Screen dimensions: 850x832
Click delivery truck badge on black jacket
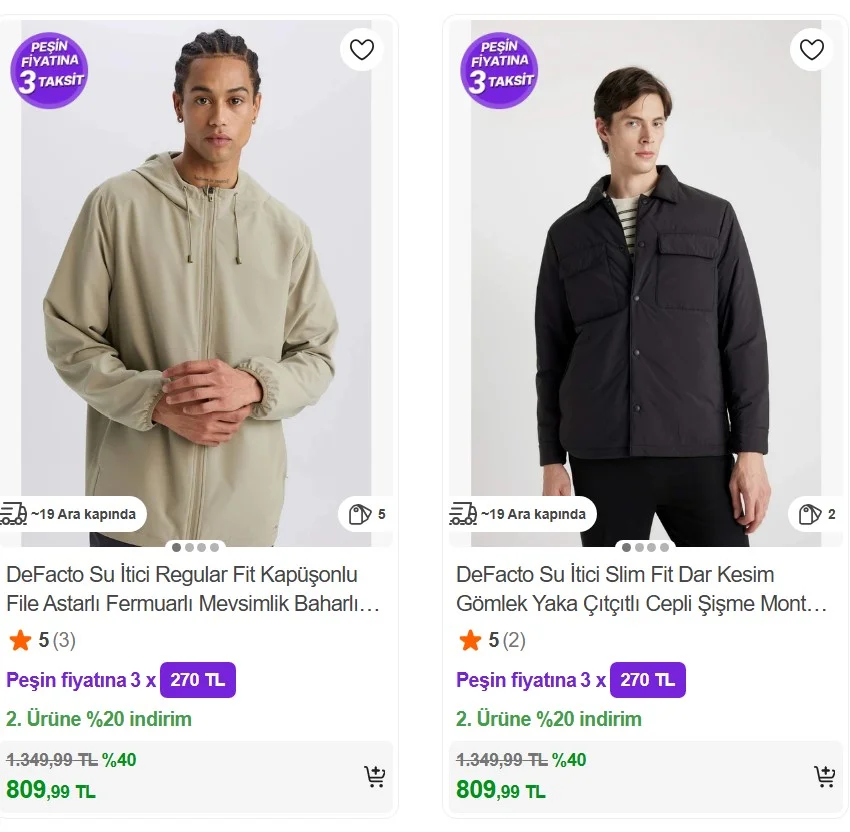(x=521, y=514)
